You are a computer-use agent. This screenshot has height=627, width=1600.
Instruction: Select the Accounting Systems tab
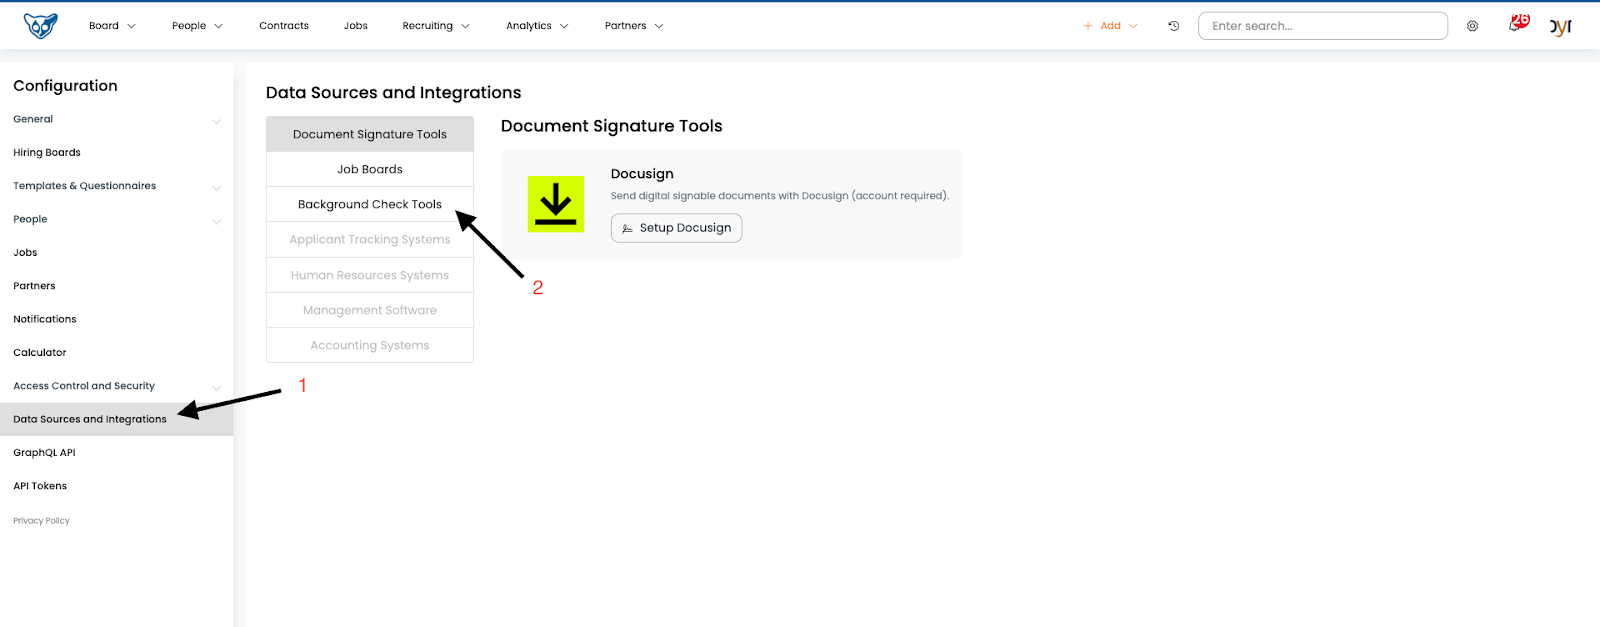[370, 345]
